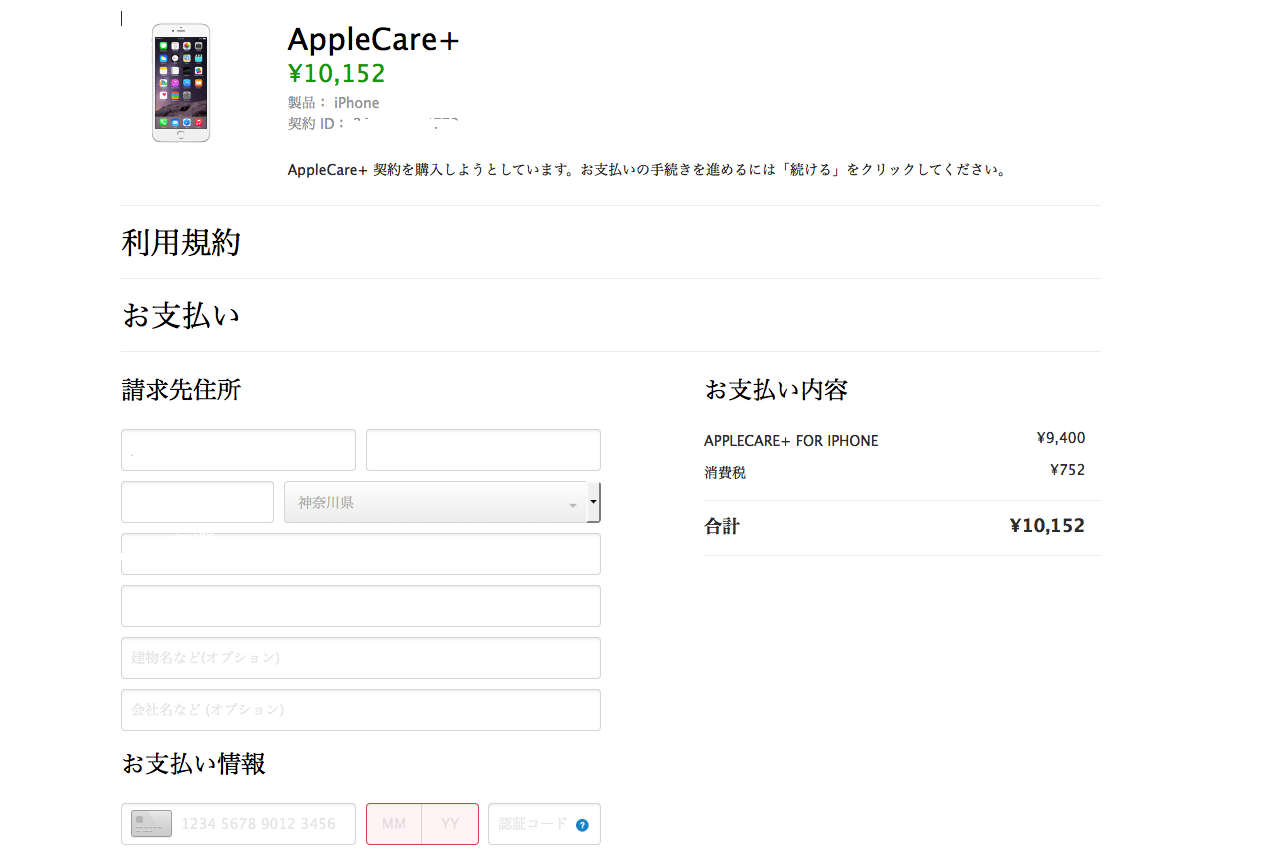Click the APPLECARE+ FOR IPHONE line item

pos(791,441)
